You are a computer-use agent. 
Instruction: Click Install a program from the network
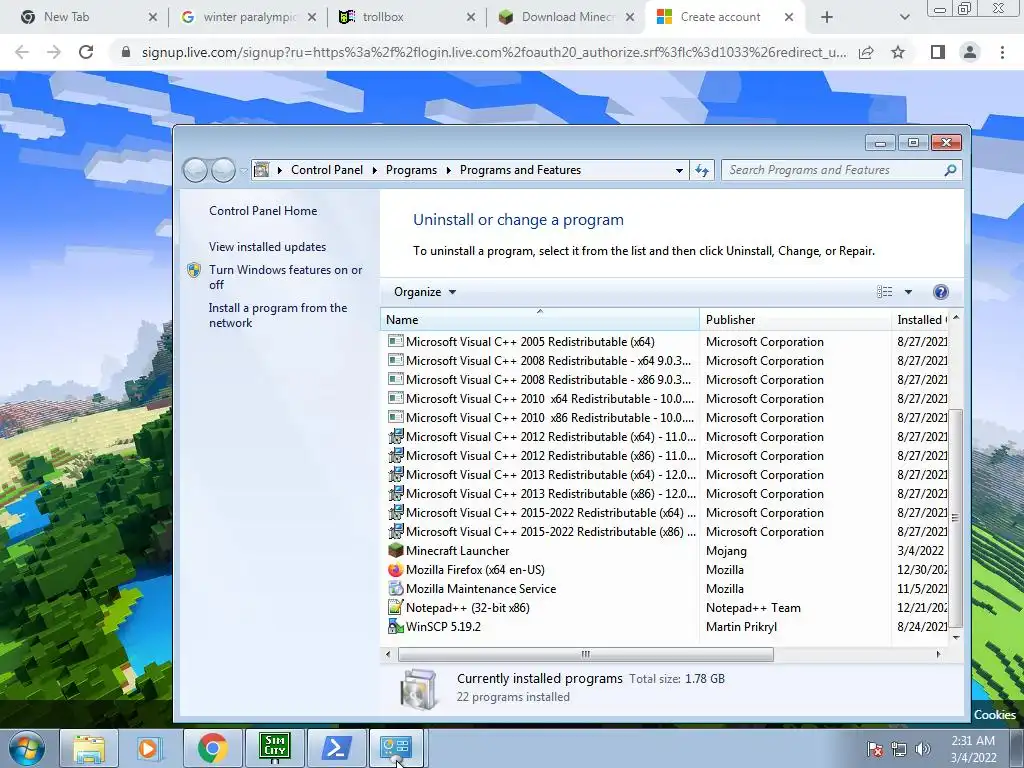(278, 315)
